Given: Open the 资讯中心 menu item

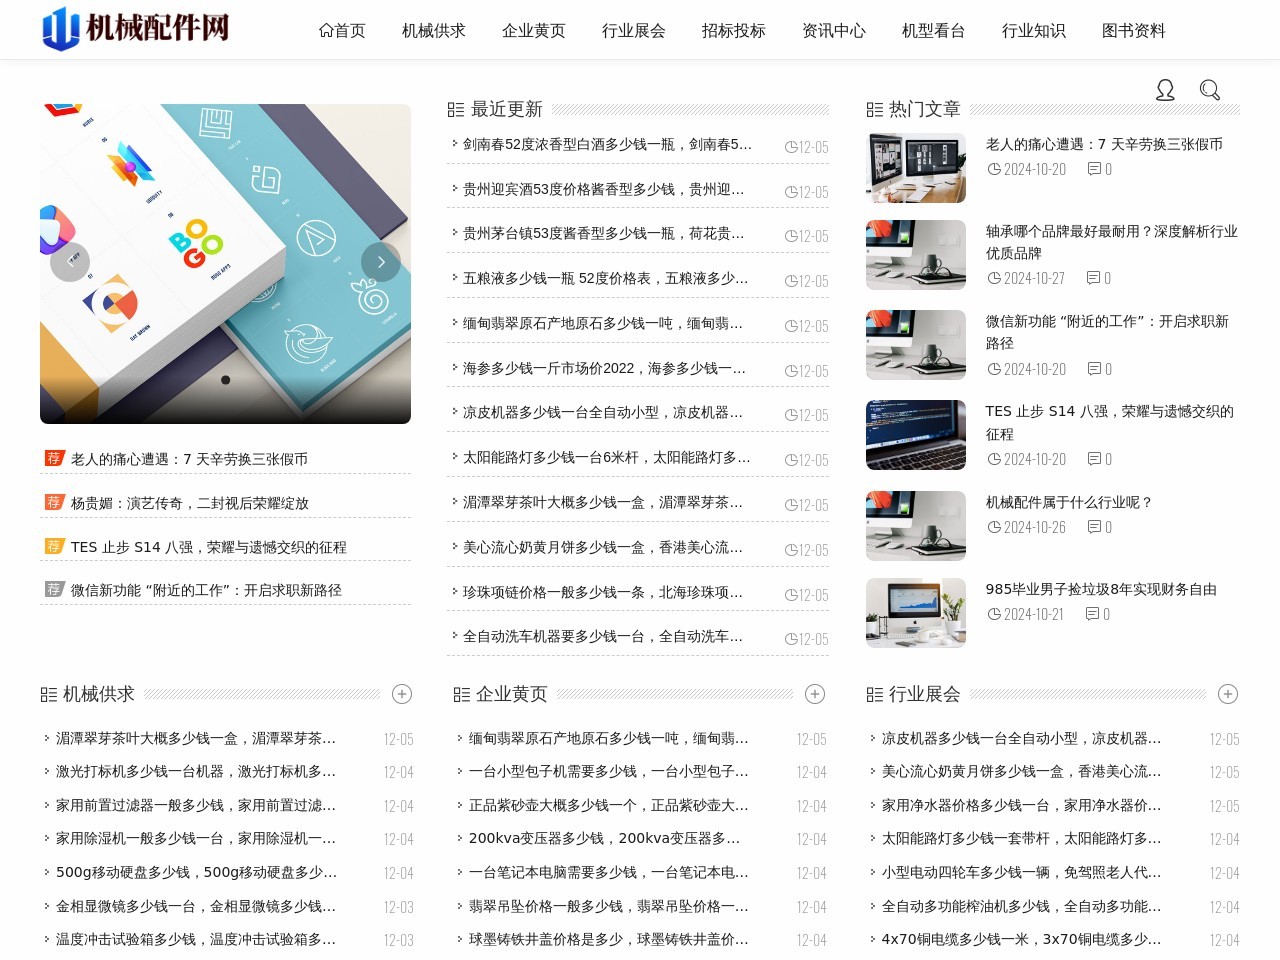Looking at the screenshot, I should point(832,30).
